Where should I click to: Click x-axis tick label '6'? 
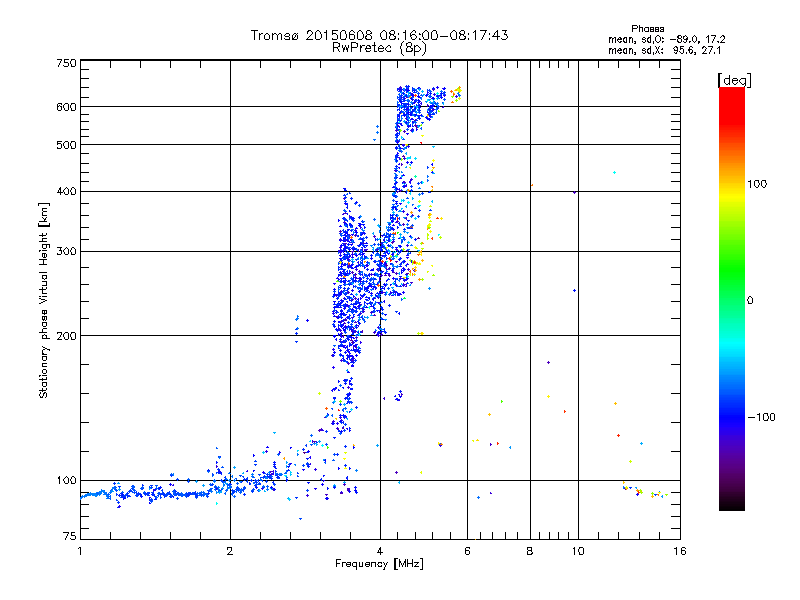click(x=467, y=551)
